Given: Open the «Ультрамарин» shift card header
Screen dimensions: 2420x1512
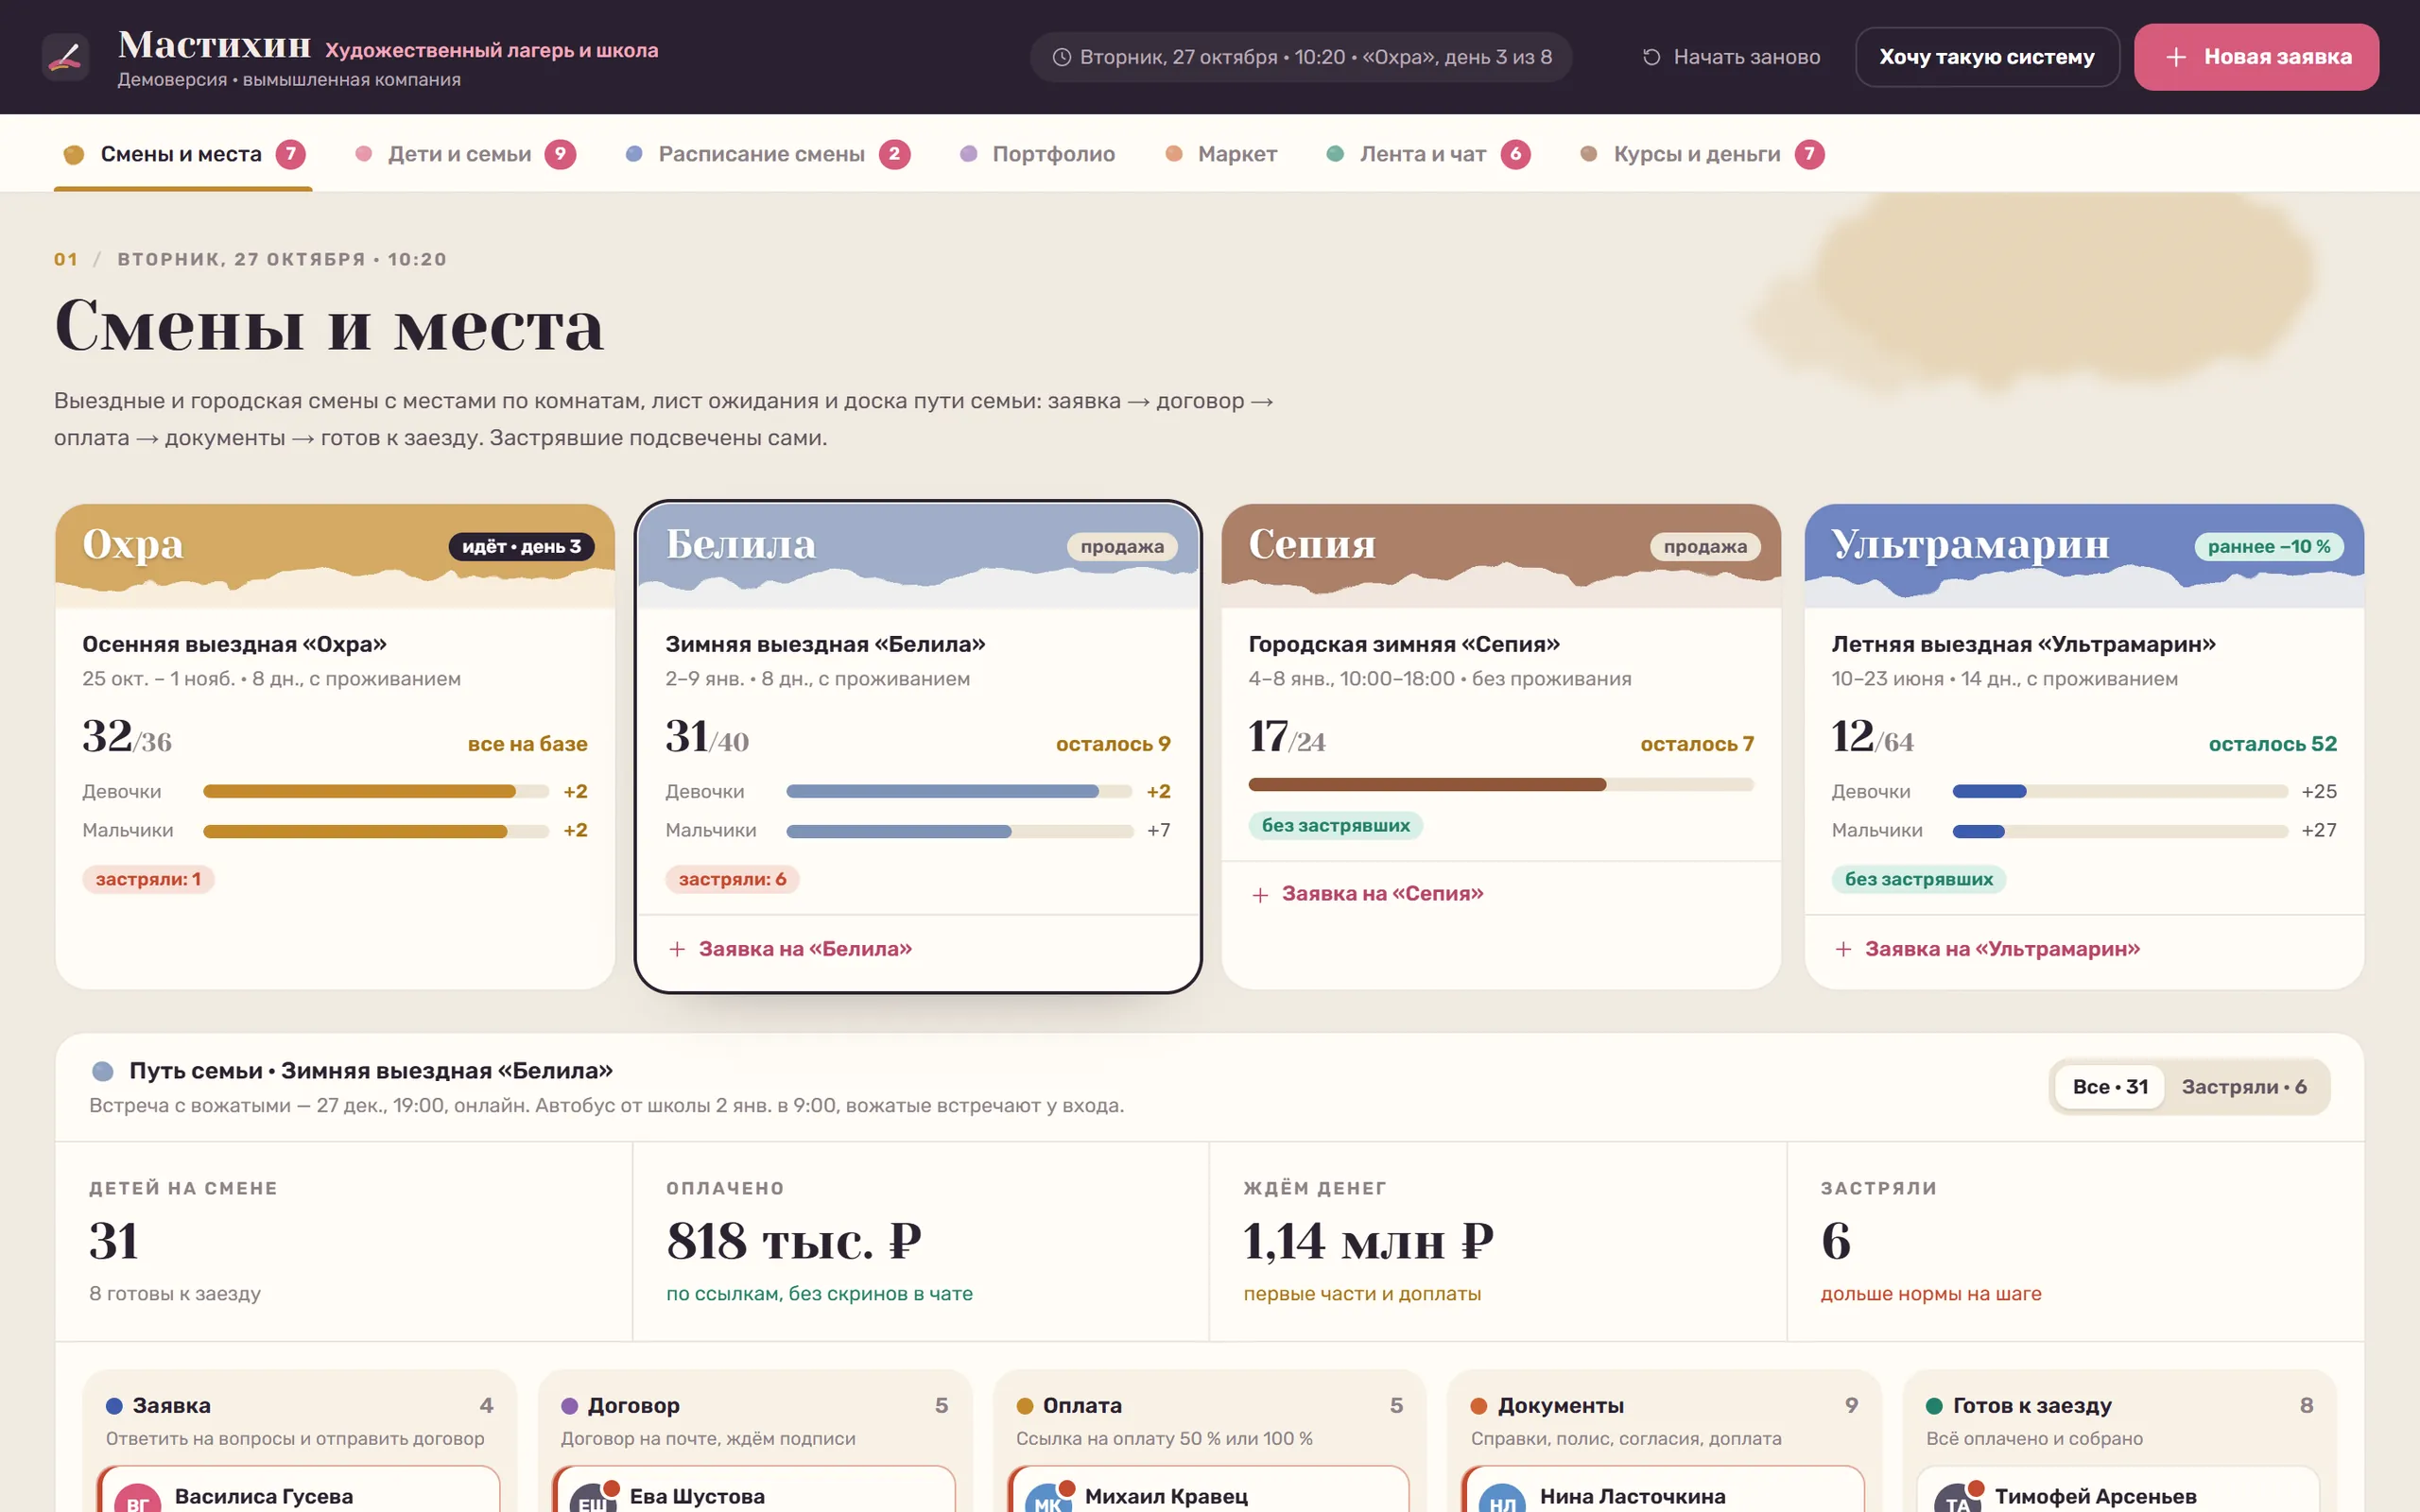Looking at the screenshot, I should (x=2084, y=553).
